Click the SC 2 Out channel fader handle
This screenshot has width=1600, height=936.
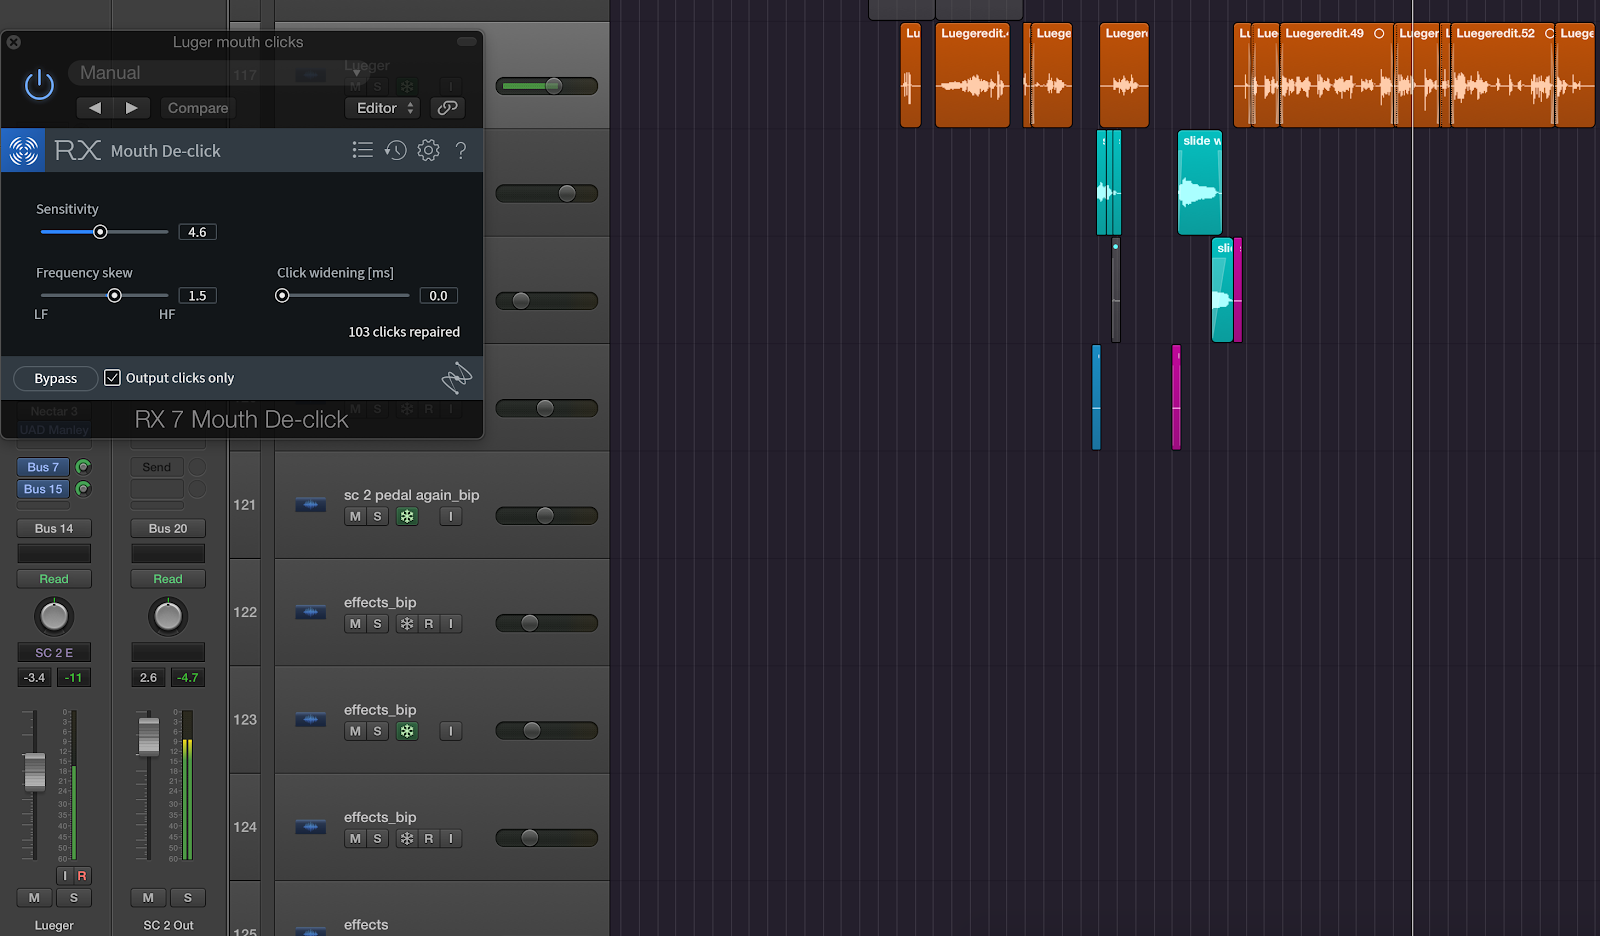(x=149, y=736)
